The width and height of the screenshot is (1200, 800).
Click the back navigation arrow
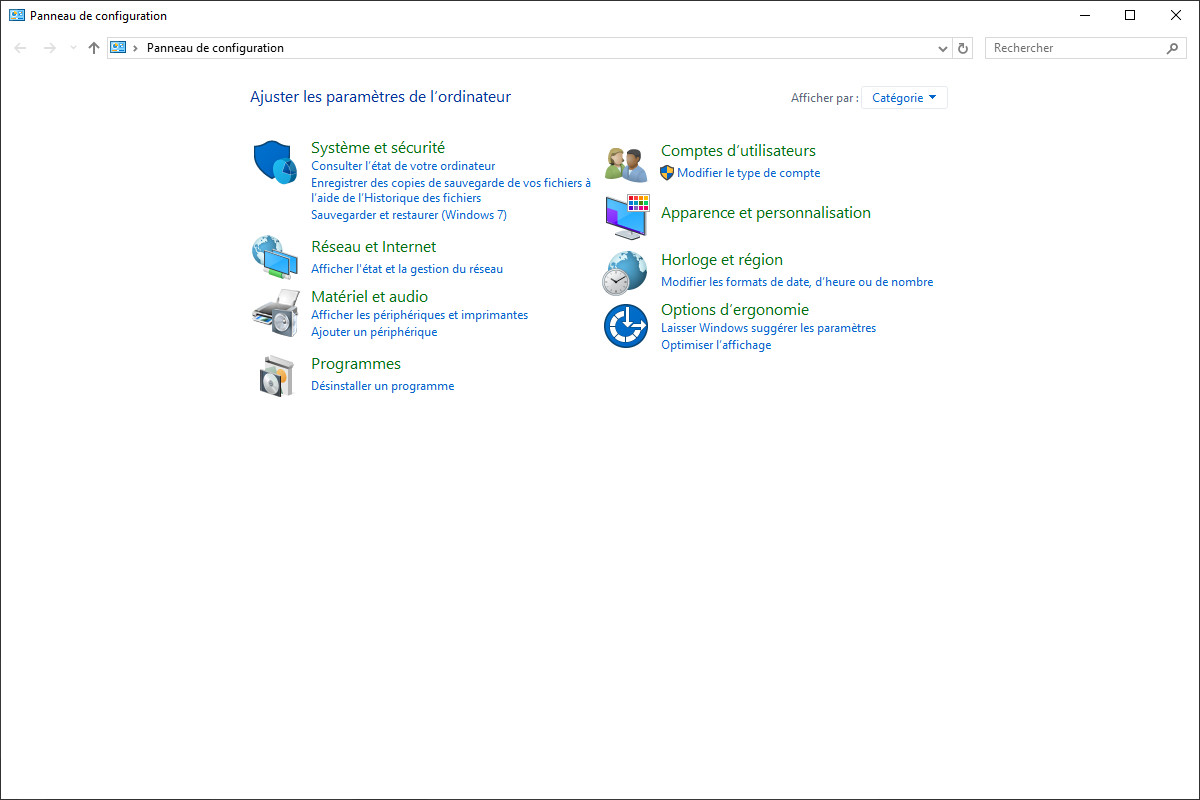(20, 48)
